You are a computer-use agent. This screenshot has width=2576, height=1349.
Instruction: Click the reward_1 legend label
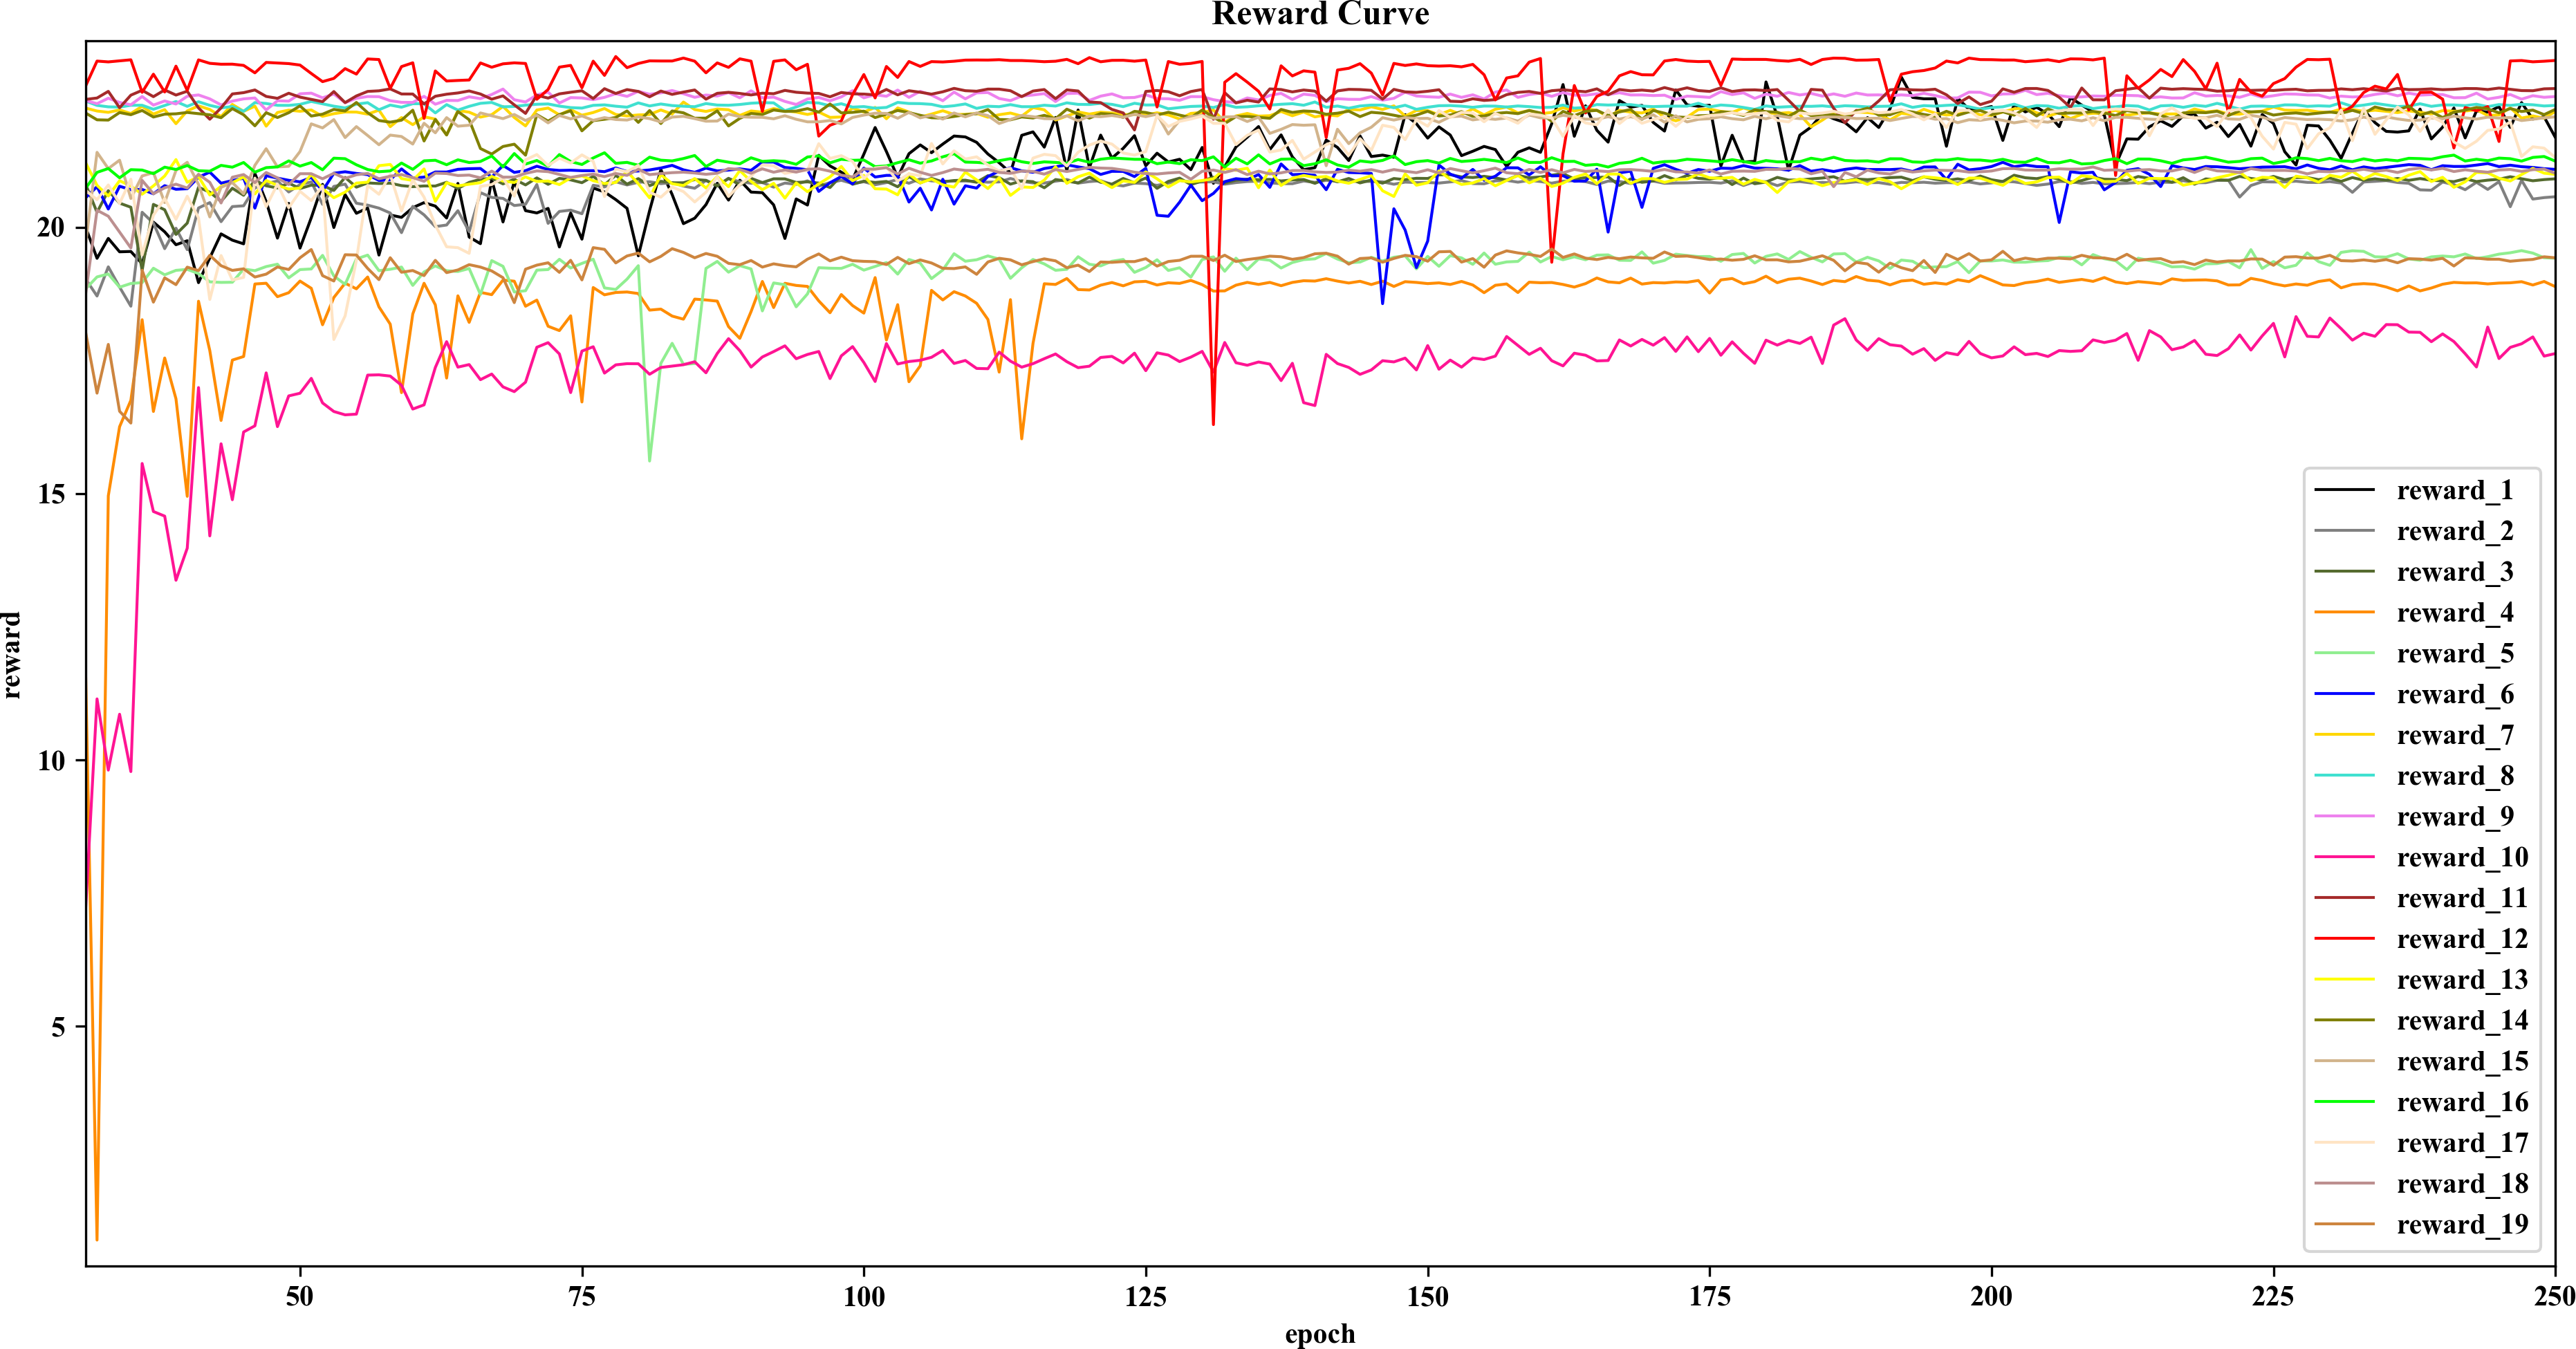(2454, 491)
